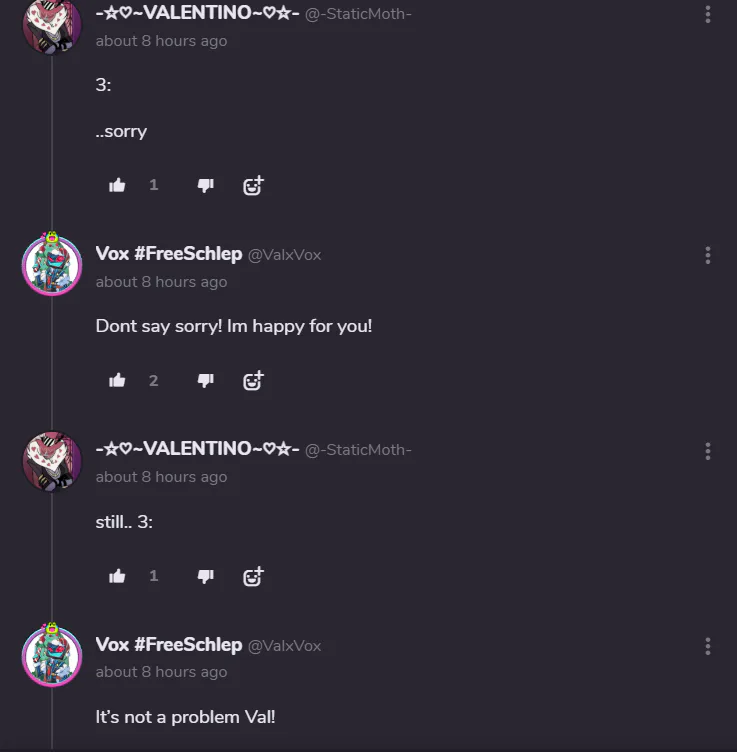This screenshot has height=752, width=737.
Task: Open @-StaticMoth- handle on "still.. 3:" comment
Action: [x=358, y=450]
